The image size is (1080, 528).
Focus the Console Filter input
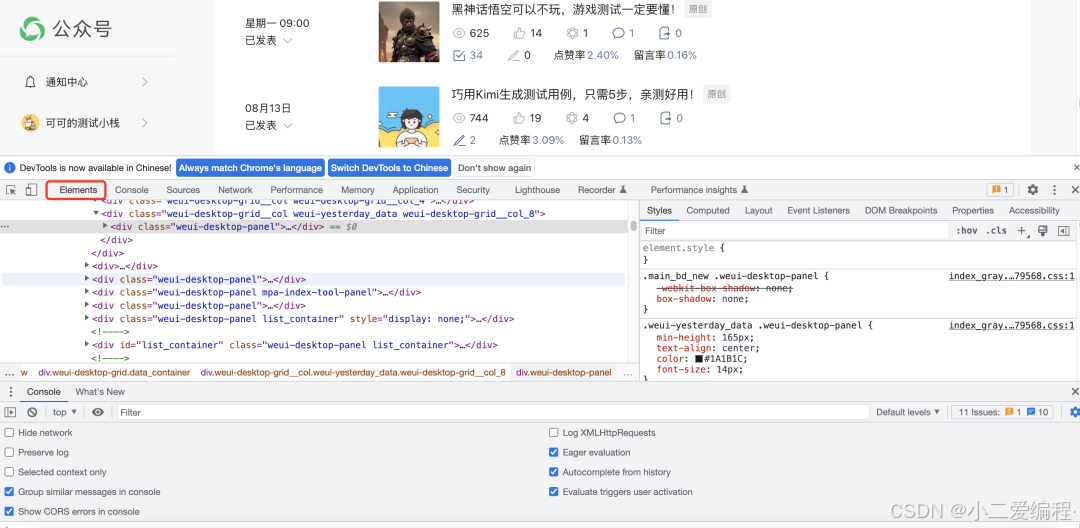(x=492, y=412)
